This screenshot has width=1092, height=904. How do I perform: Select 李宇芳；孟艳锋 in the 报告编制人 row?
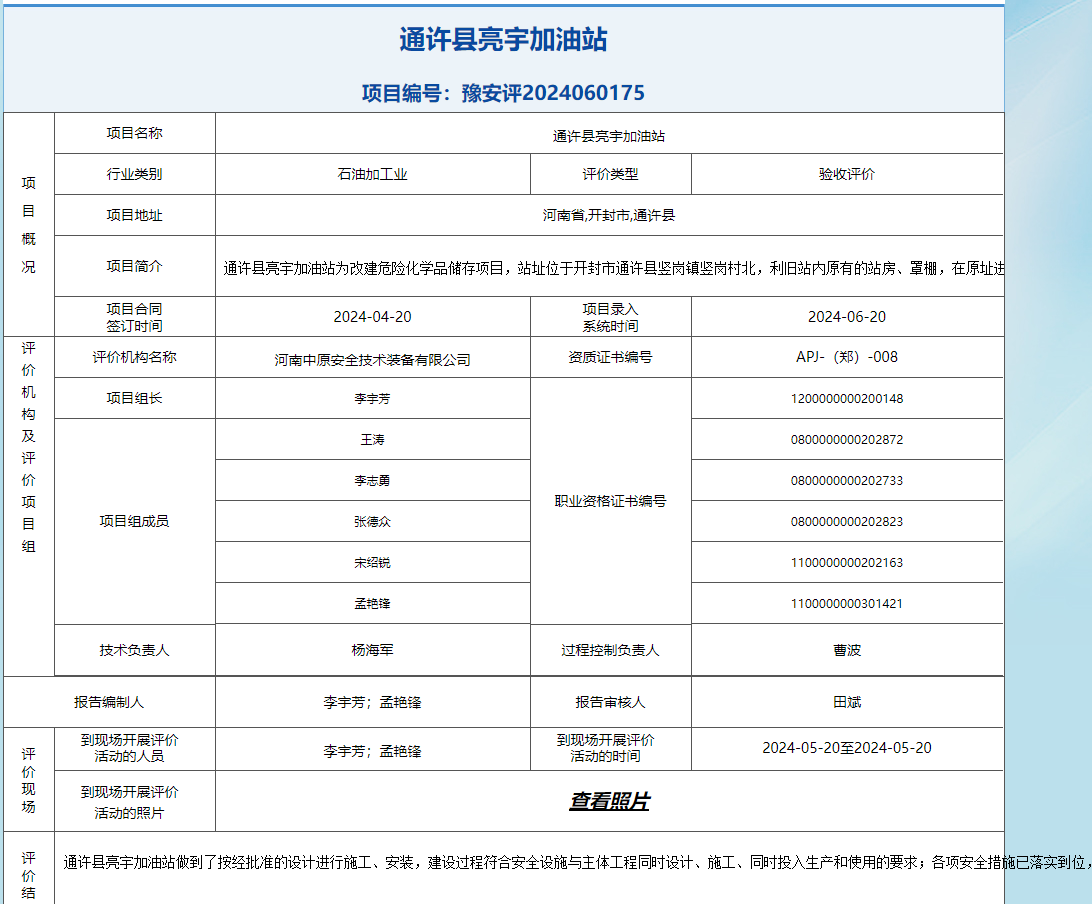tap(373, 703)
